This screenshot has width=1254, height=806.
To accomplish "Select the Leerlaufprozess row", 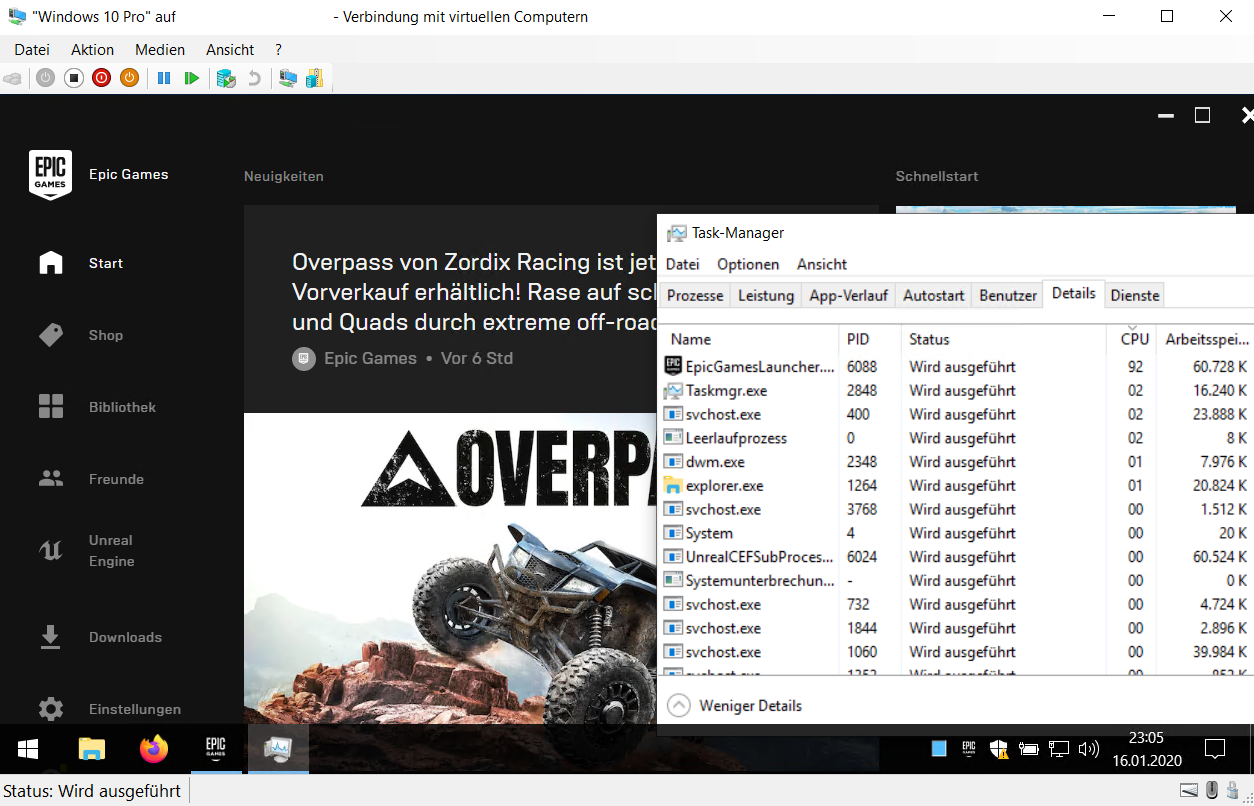I will pos(957,438).
